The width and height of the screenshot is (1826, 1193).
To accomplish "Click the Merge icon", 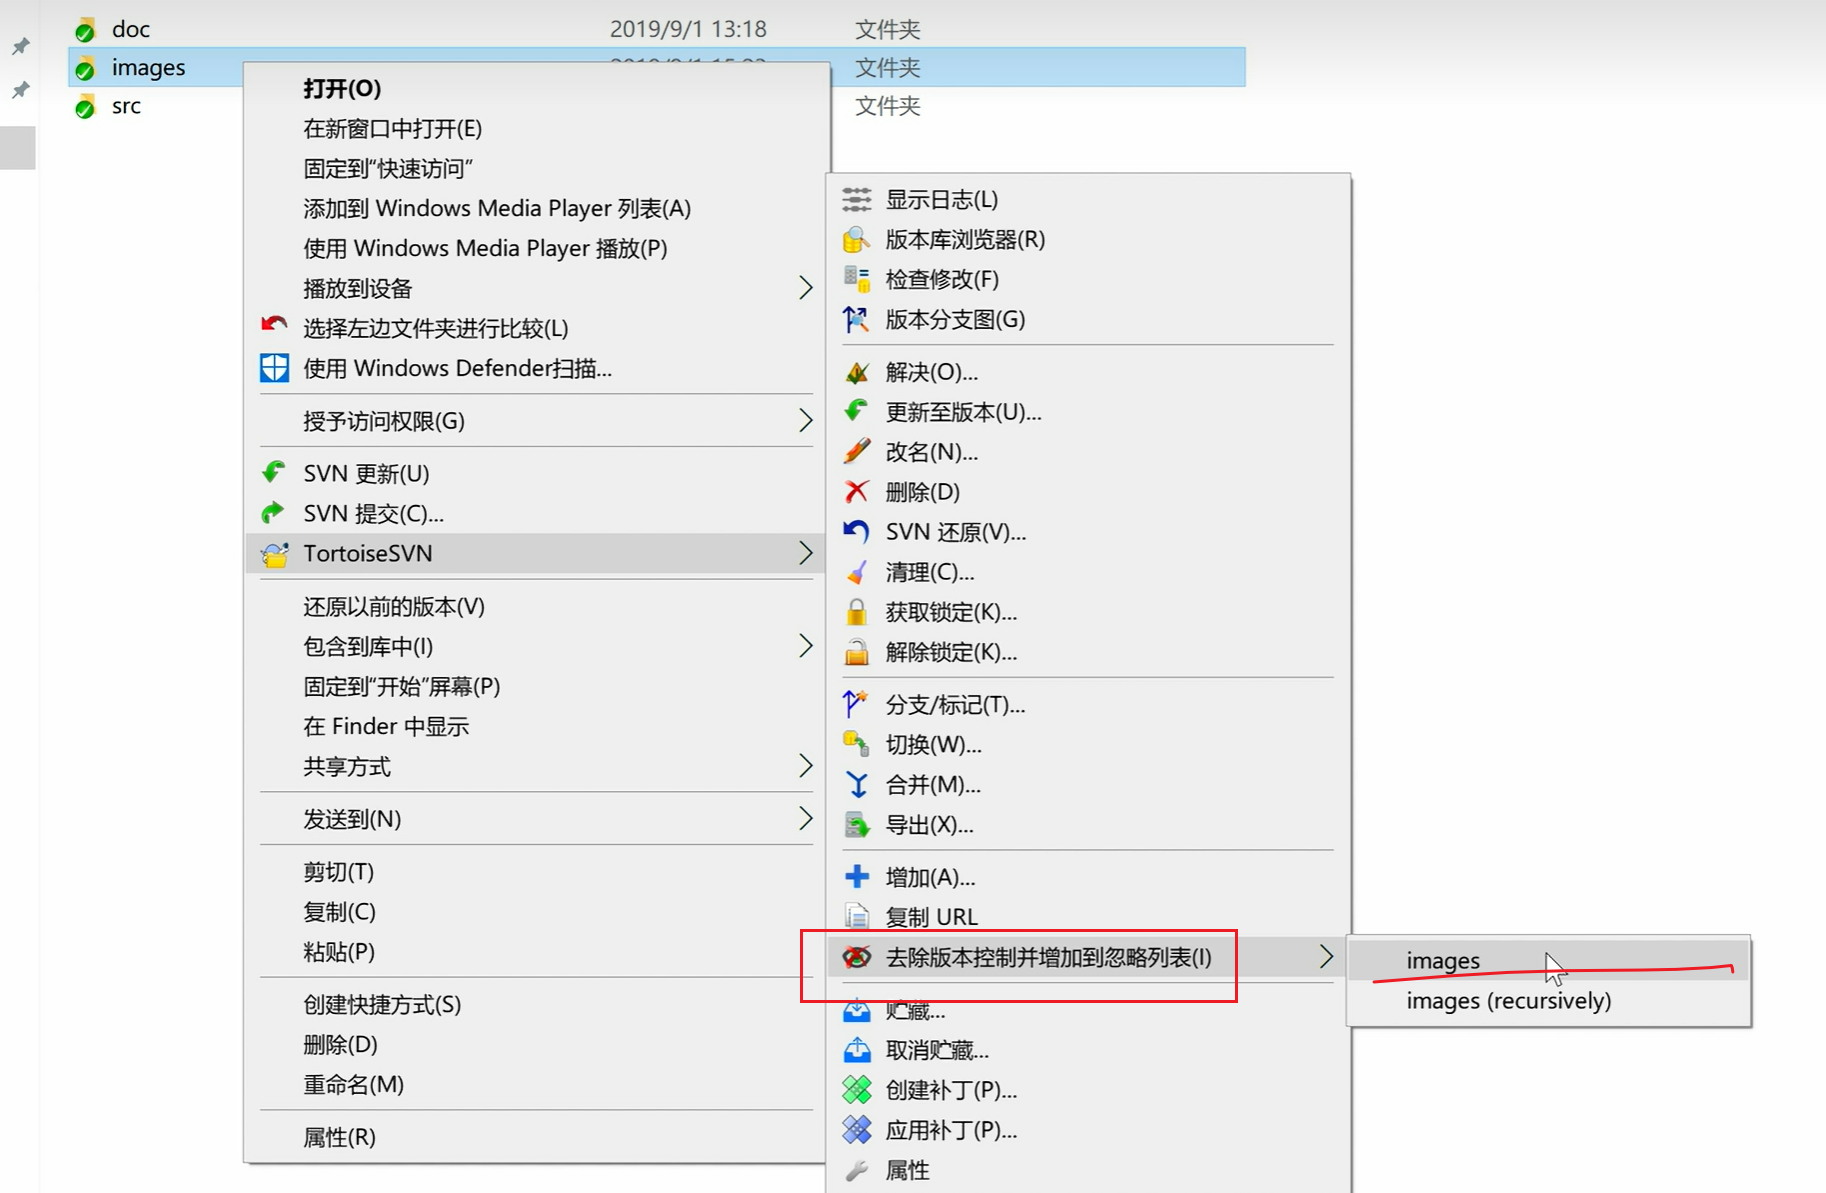I will pos(857,785).
